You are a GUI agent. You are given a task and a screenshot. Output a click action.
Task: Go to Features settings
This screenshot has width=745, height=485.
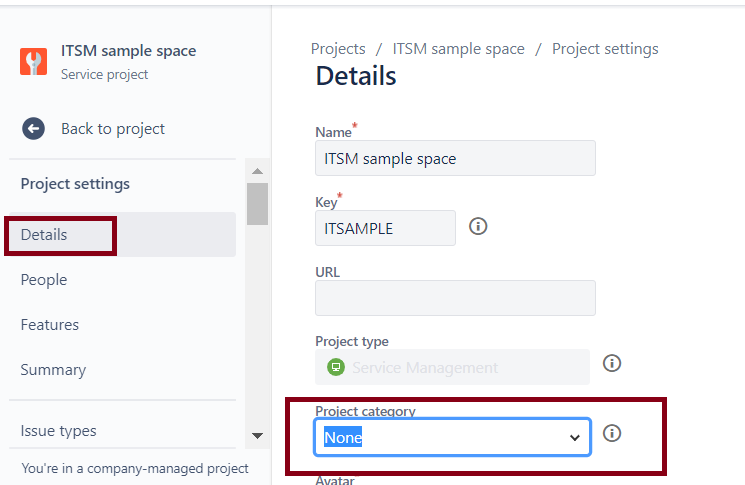click(50, 325)
